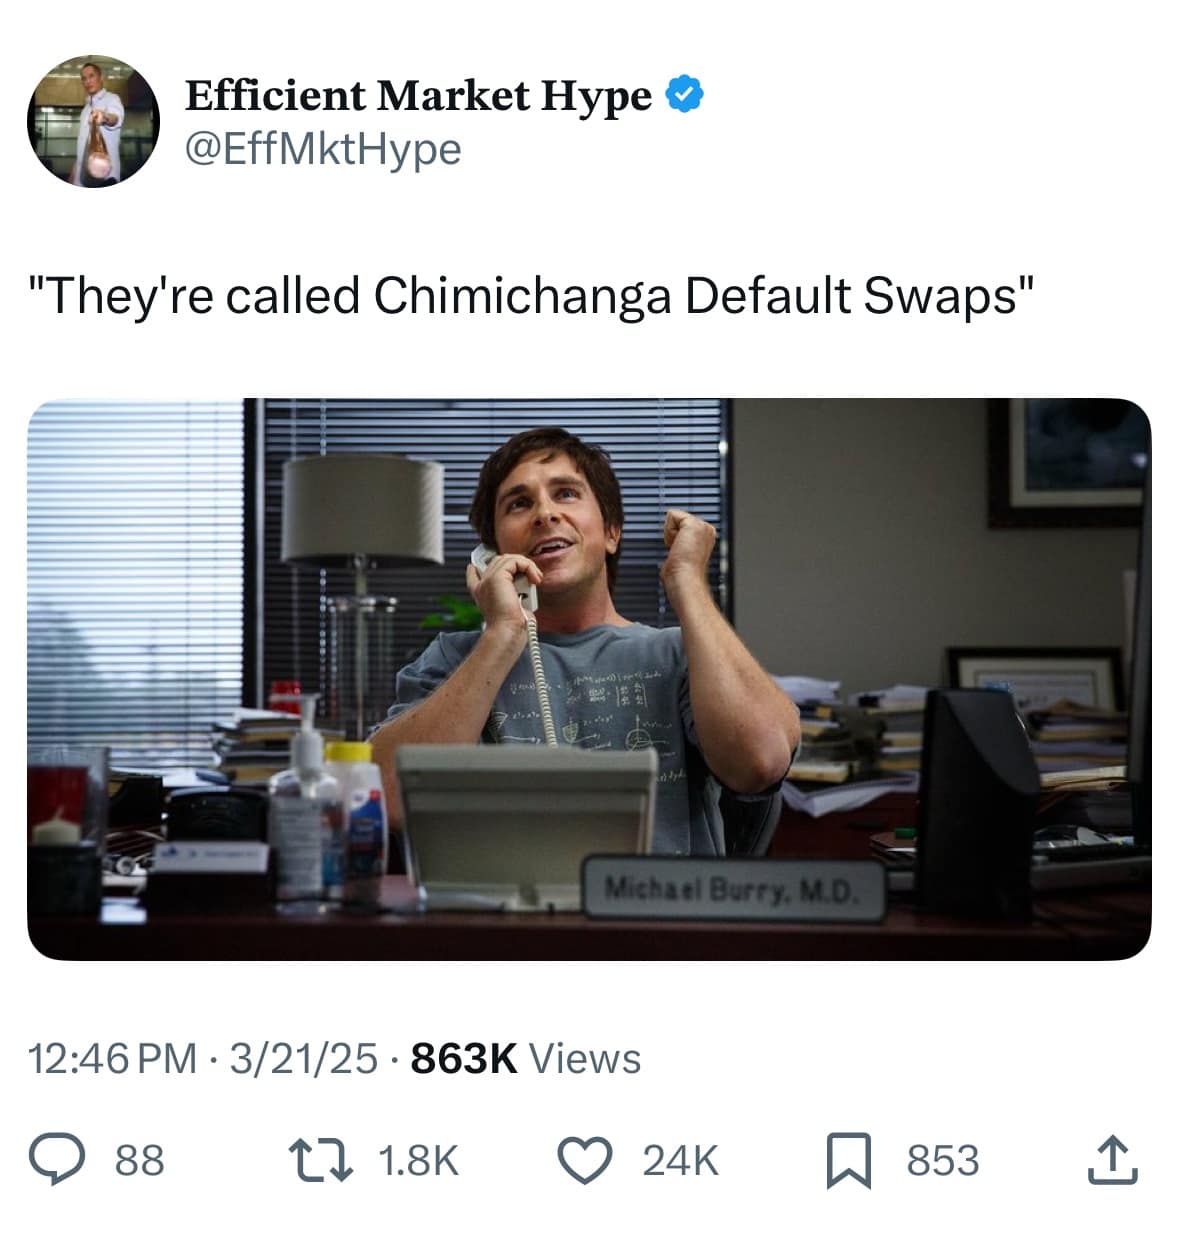
Task: Click the 88 replies count
Action: pos(140,1161)
